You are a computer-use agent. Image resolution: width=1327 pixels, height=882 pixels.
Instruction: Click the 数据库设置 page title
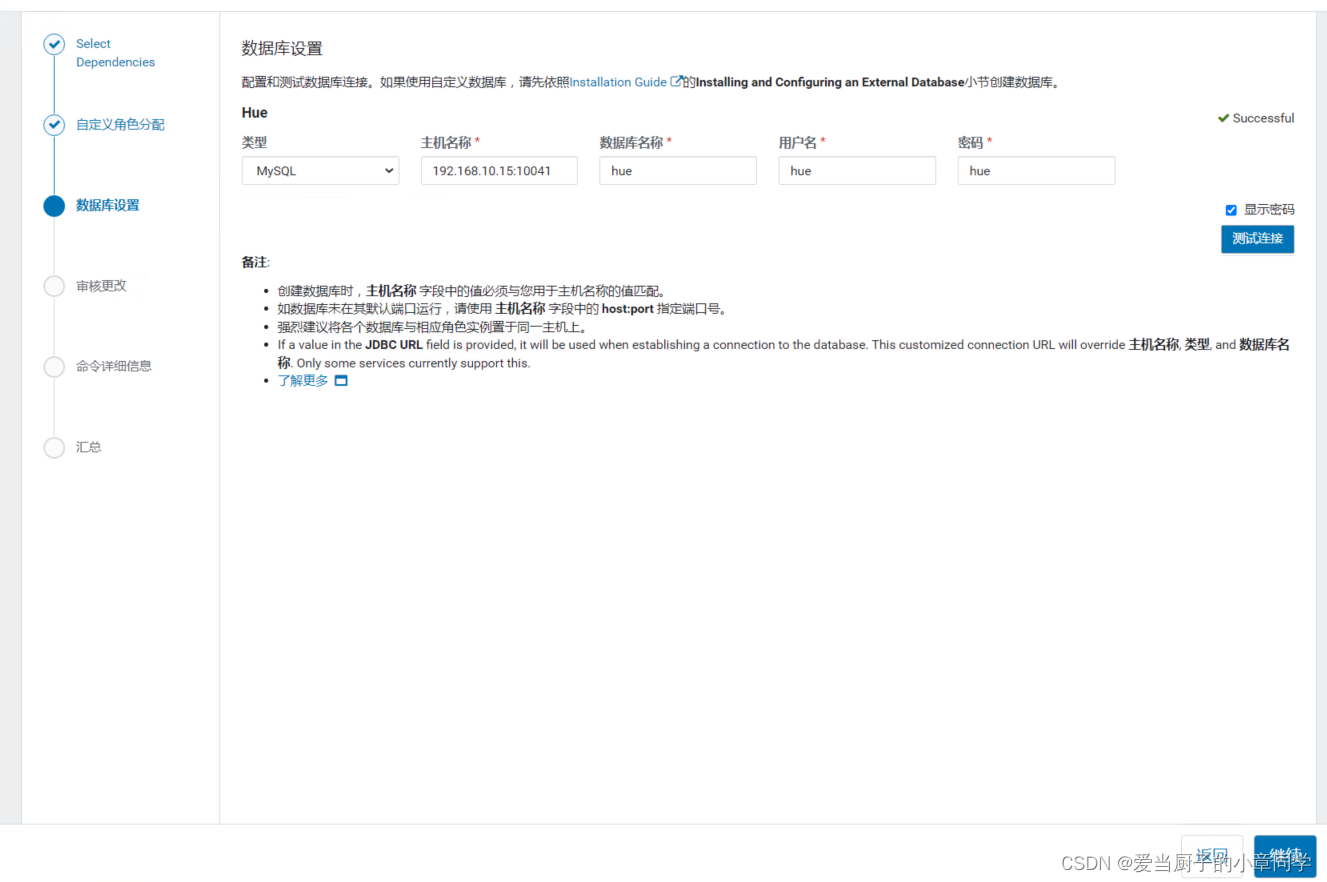[282, 48]
